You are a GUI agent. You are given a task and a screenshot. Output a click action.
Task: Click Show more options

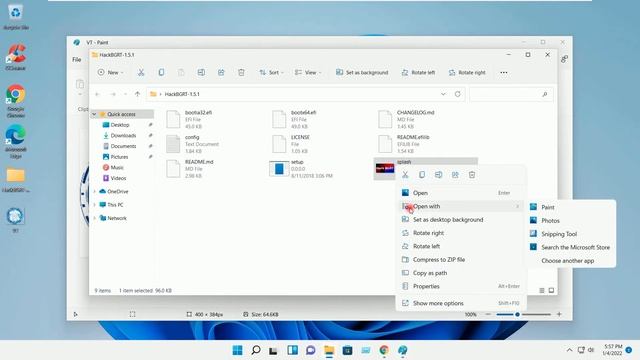[x=461, y=303]
